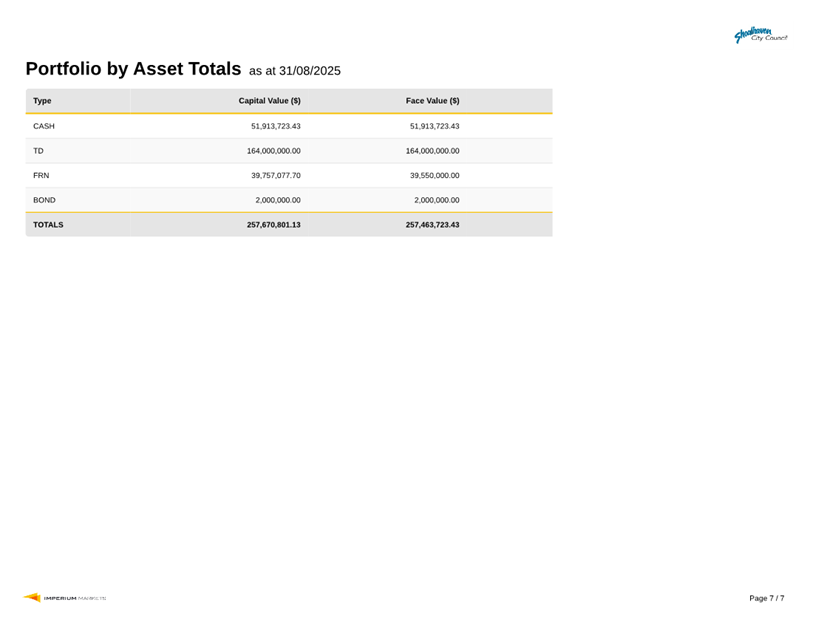Select the BOND row label
813x628 pixels.
(x=44, y=200)
